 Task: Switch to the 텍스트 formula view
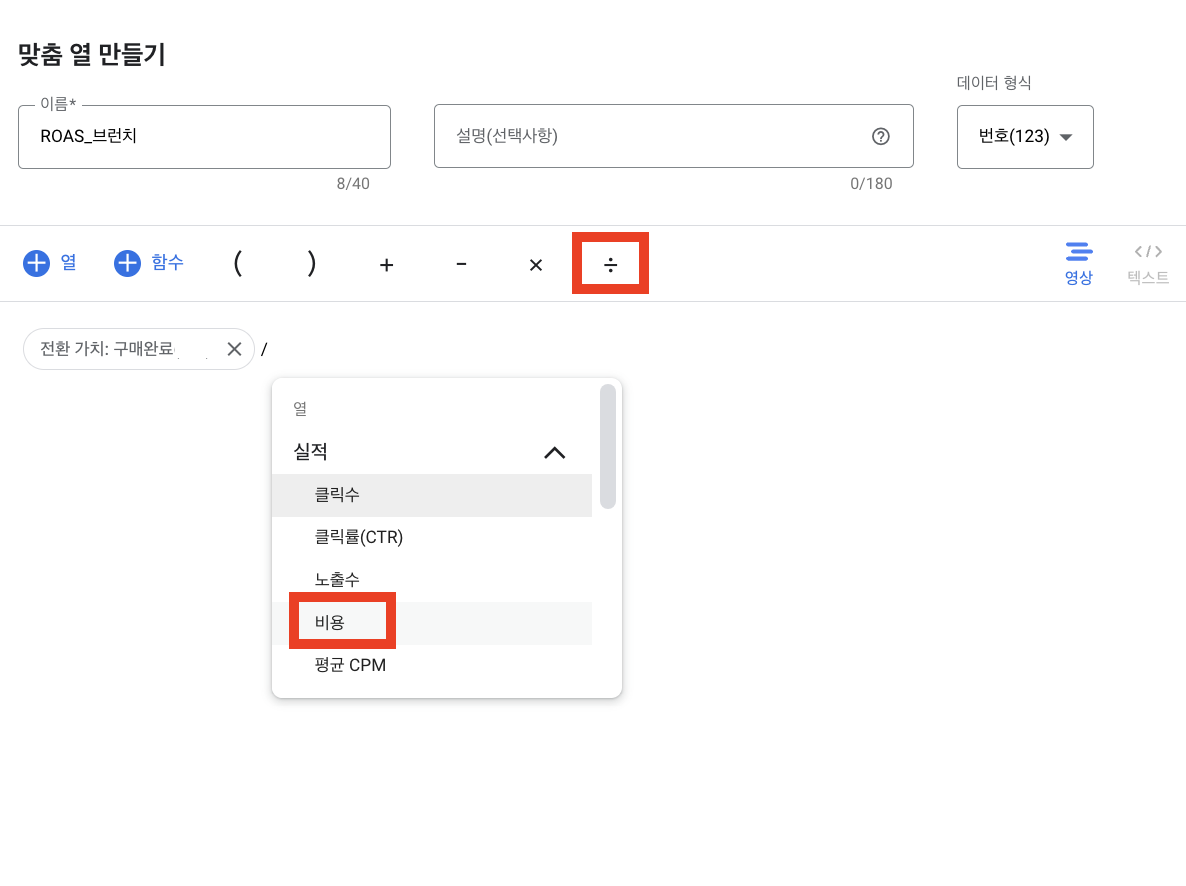coord(1146,263)
